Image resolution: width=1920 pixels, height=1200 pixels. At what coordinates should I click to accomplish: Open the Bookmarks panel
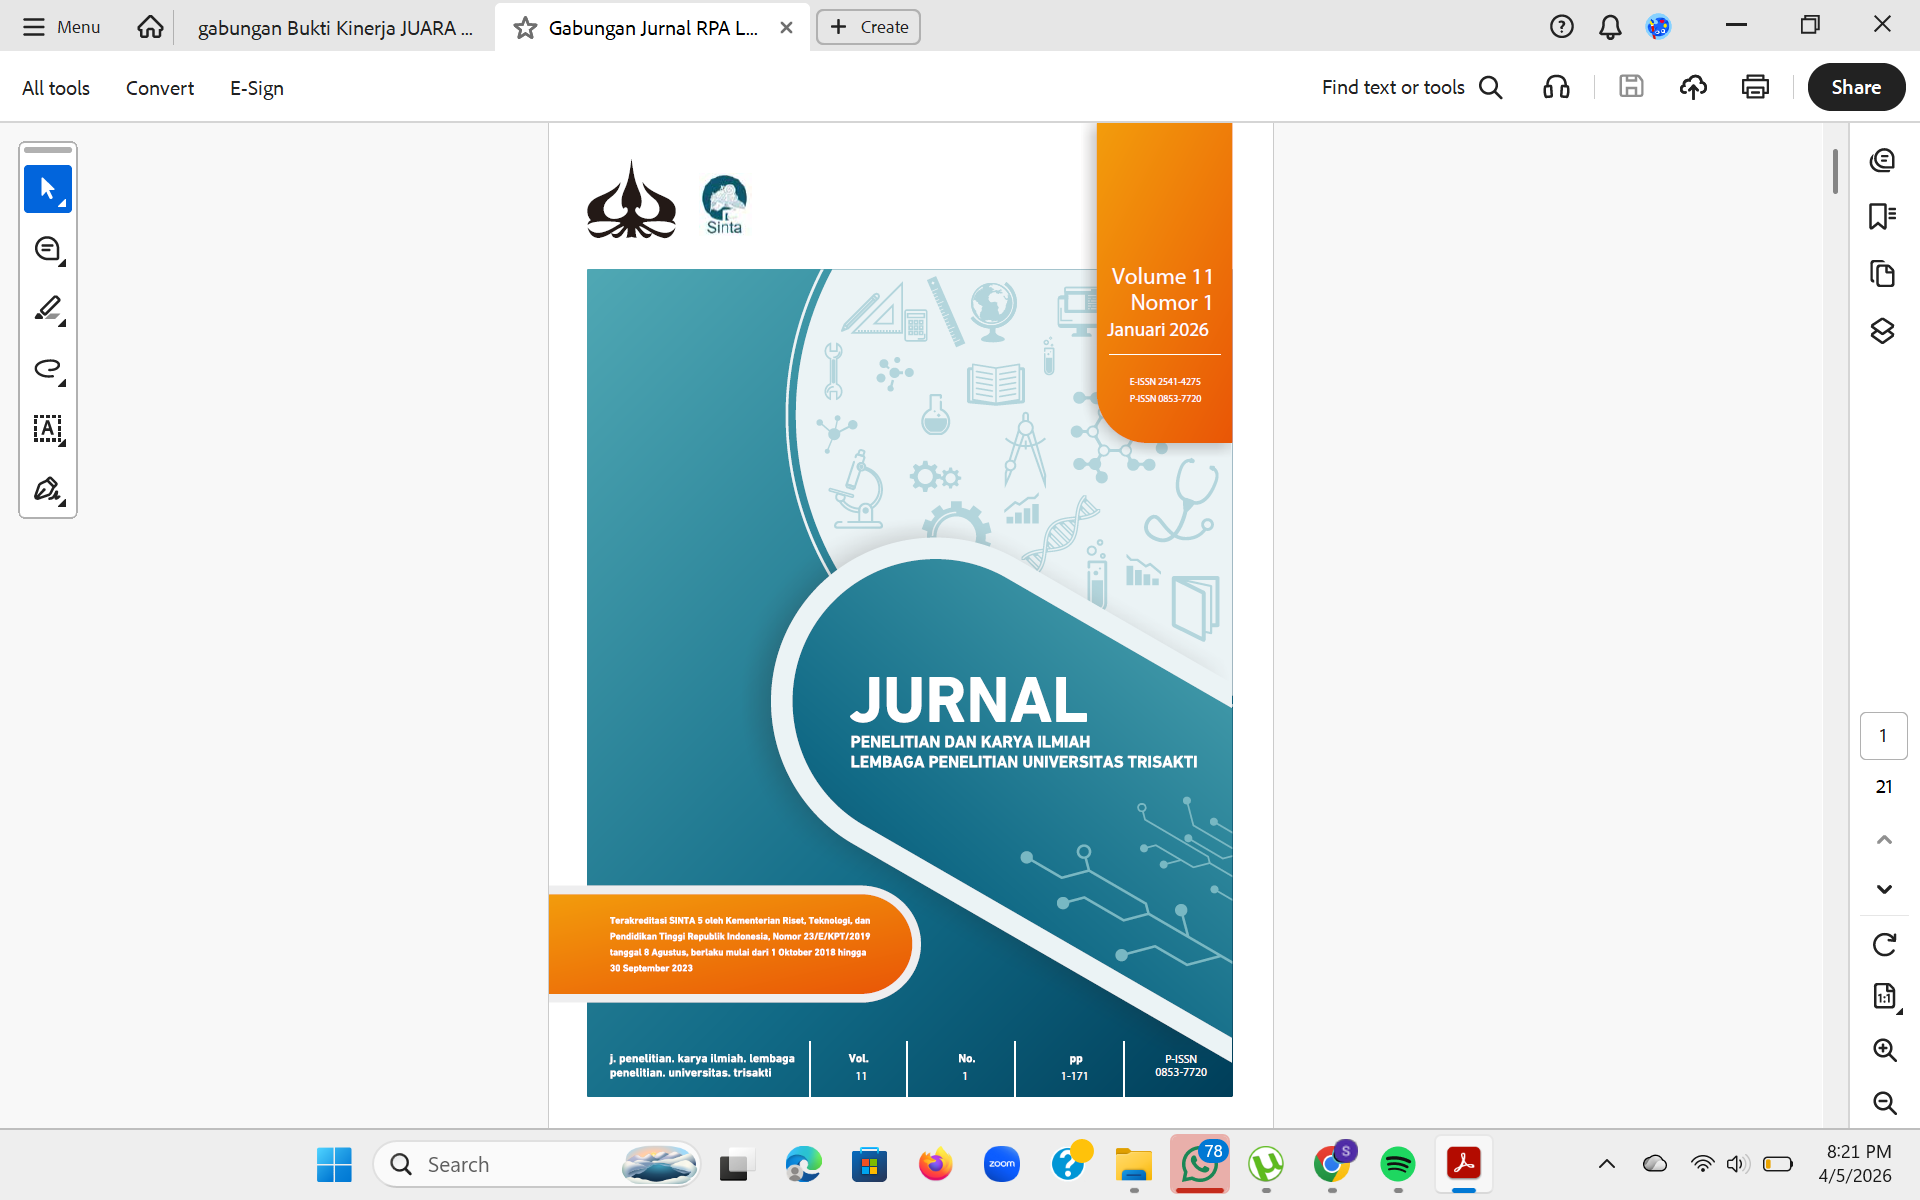[x=1882, y=216]
